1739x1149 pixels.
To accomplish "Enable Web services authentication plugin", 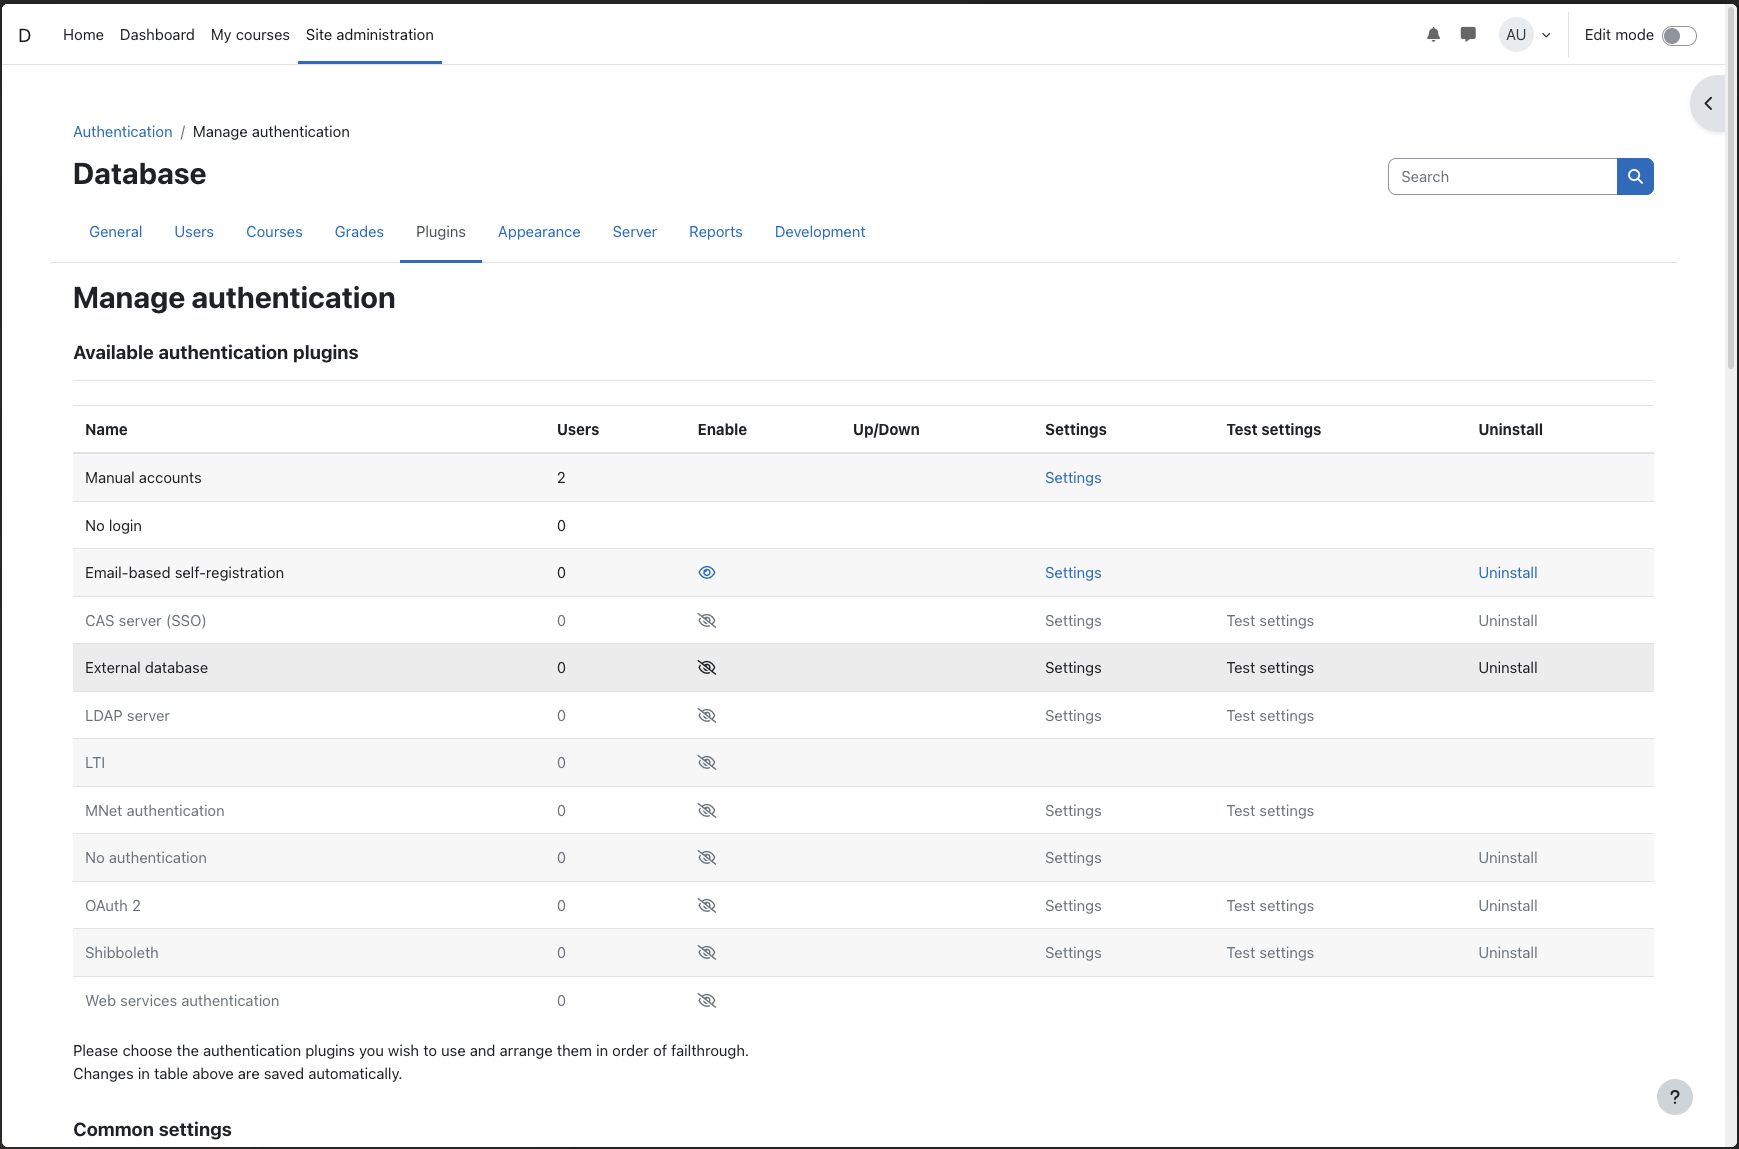I will 707,1001.
